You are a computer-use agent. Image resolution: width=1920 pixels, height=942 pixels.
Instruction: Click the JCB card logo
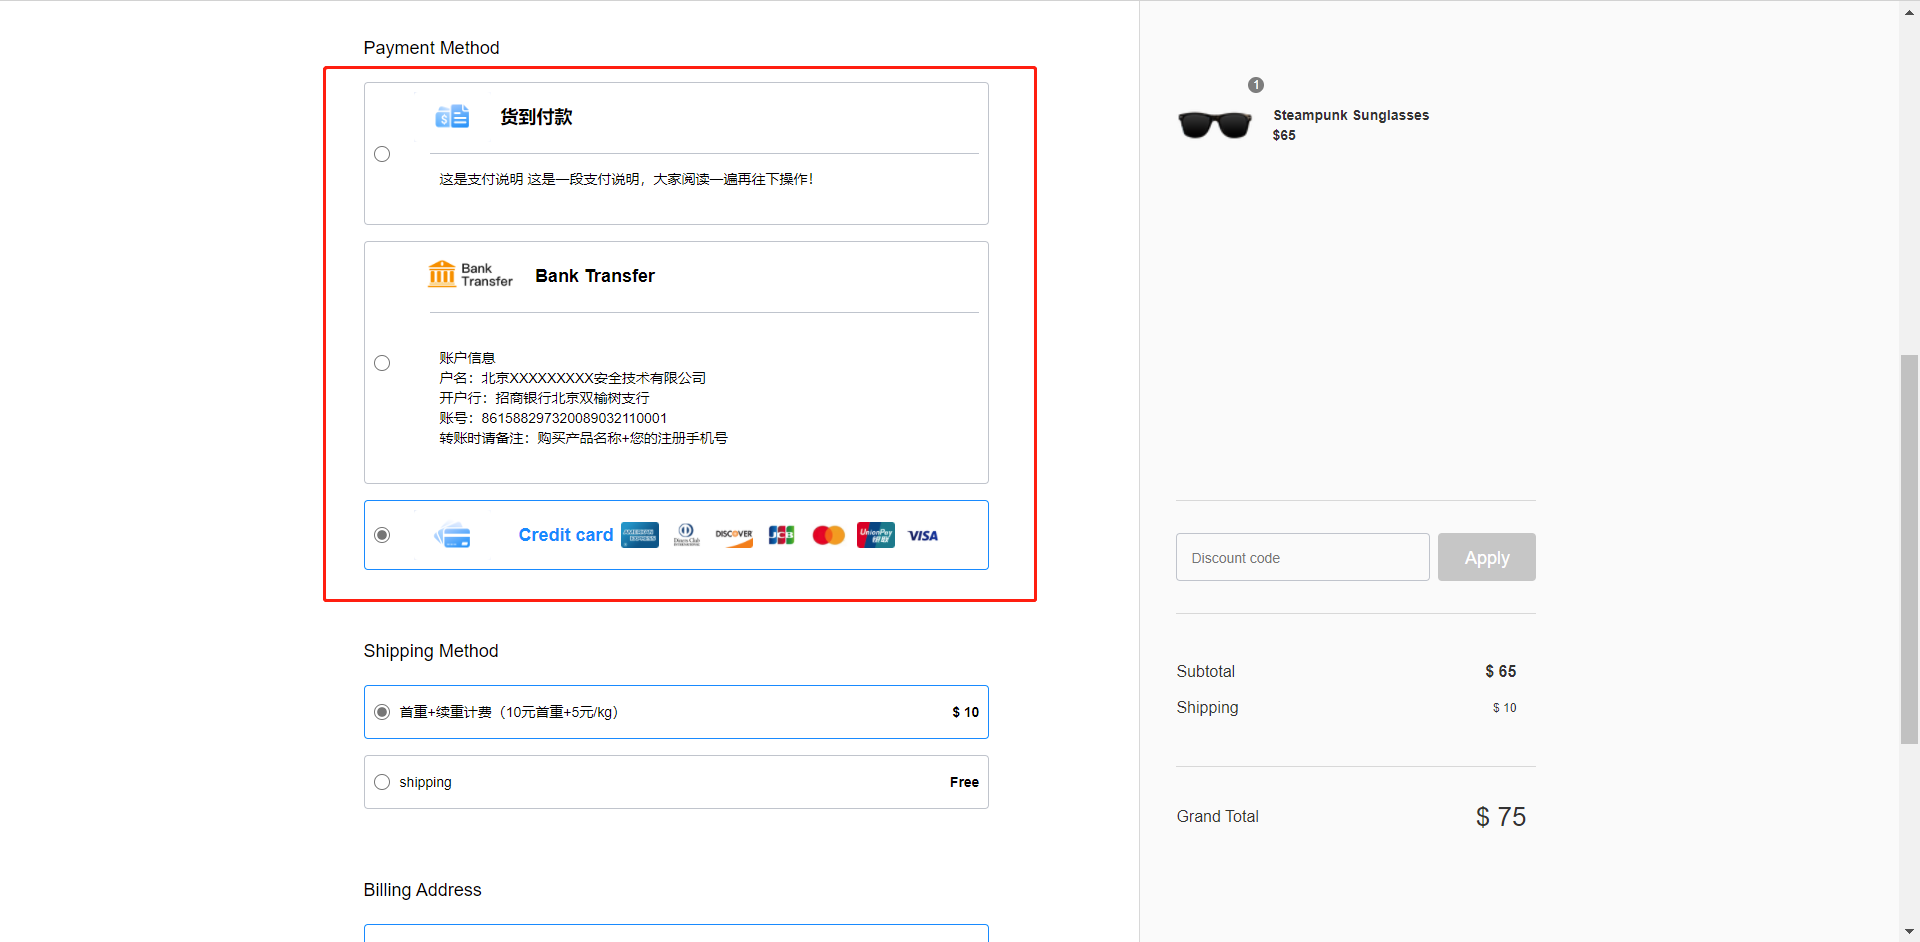[x=781, y=535]
